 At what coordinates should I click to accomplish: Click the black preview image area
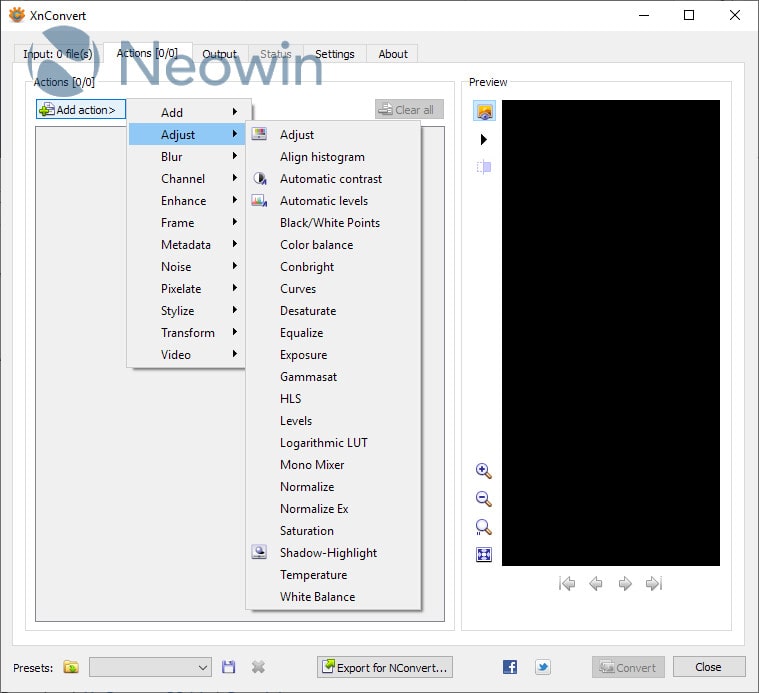pos(611,333)
